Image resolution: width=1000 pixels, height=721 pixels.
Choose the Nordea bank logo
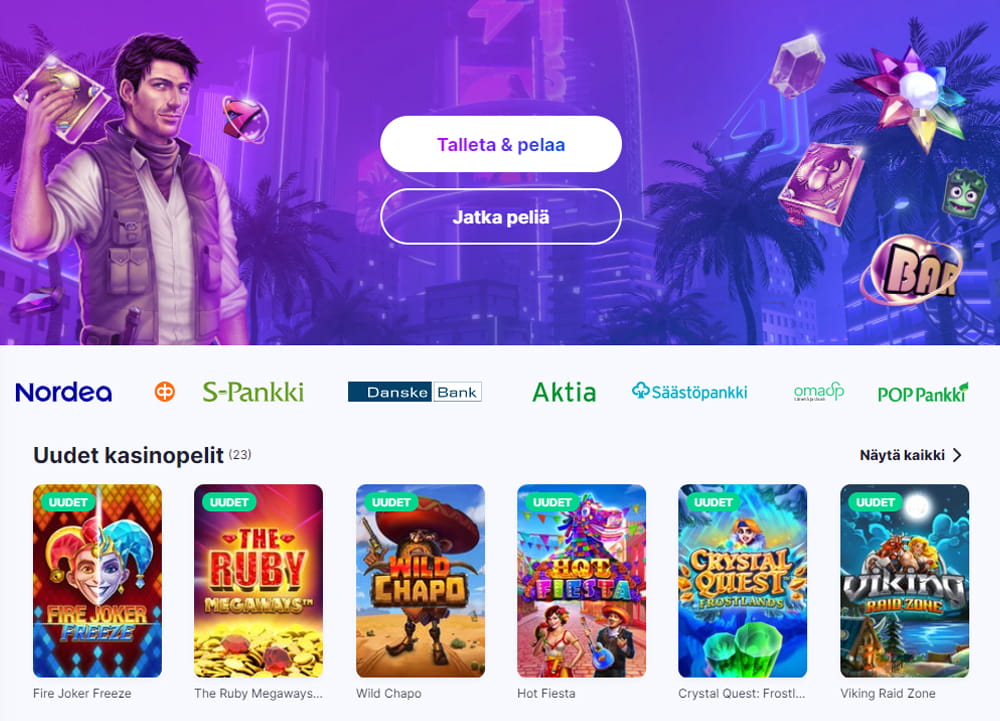[63, 392]
